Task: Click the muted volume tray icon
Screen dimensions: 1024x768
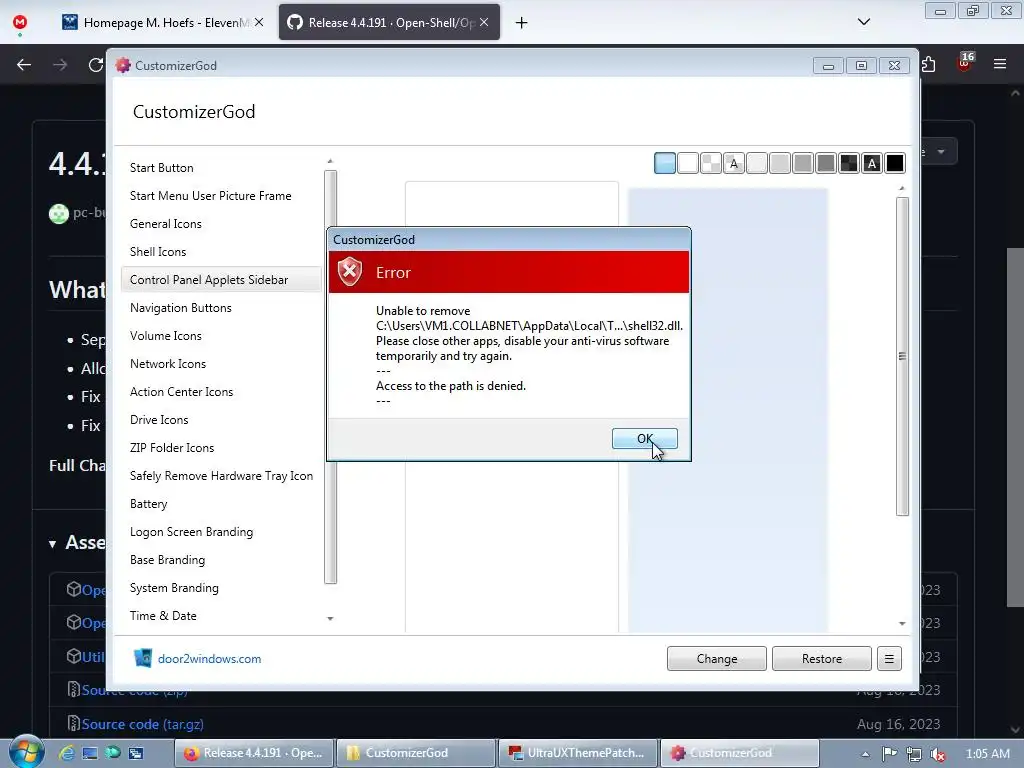Action: 938,754
